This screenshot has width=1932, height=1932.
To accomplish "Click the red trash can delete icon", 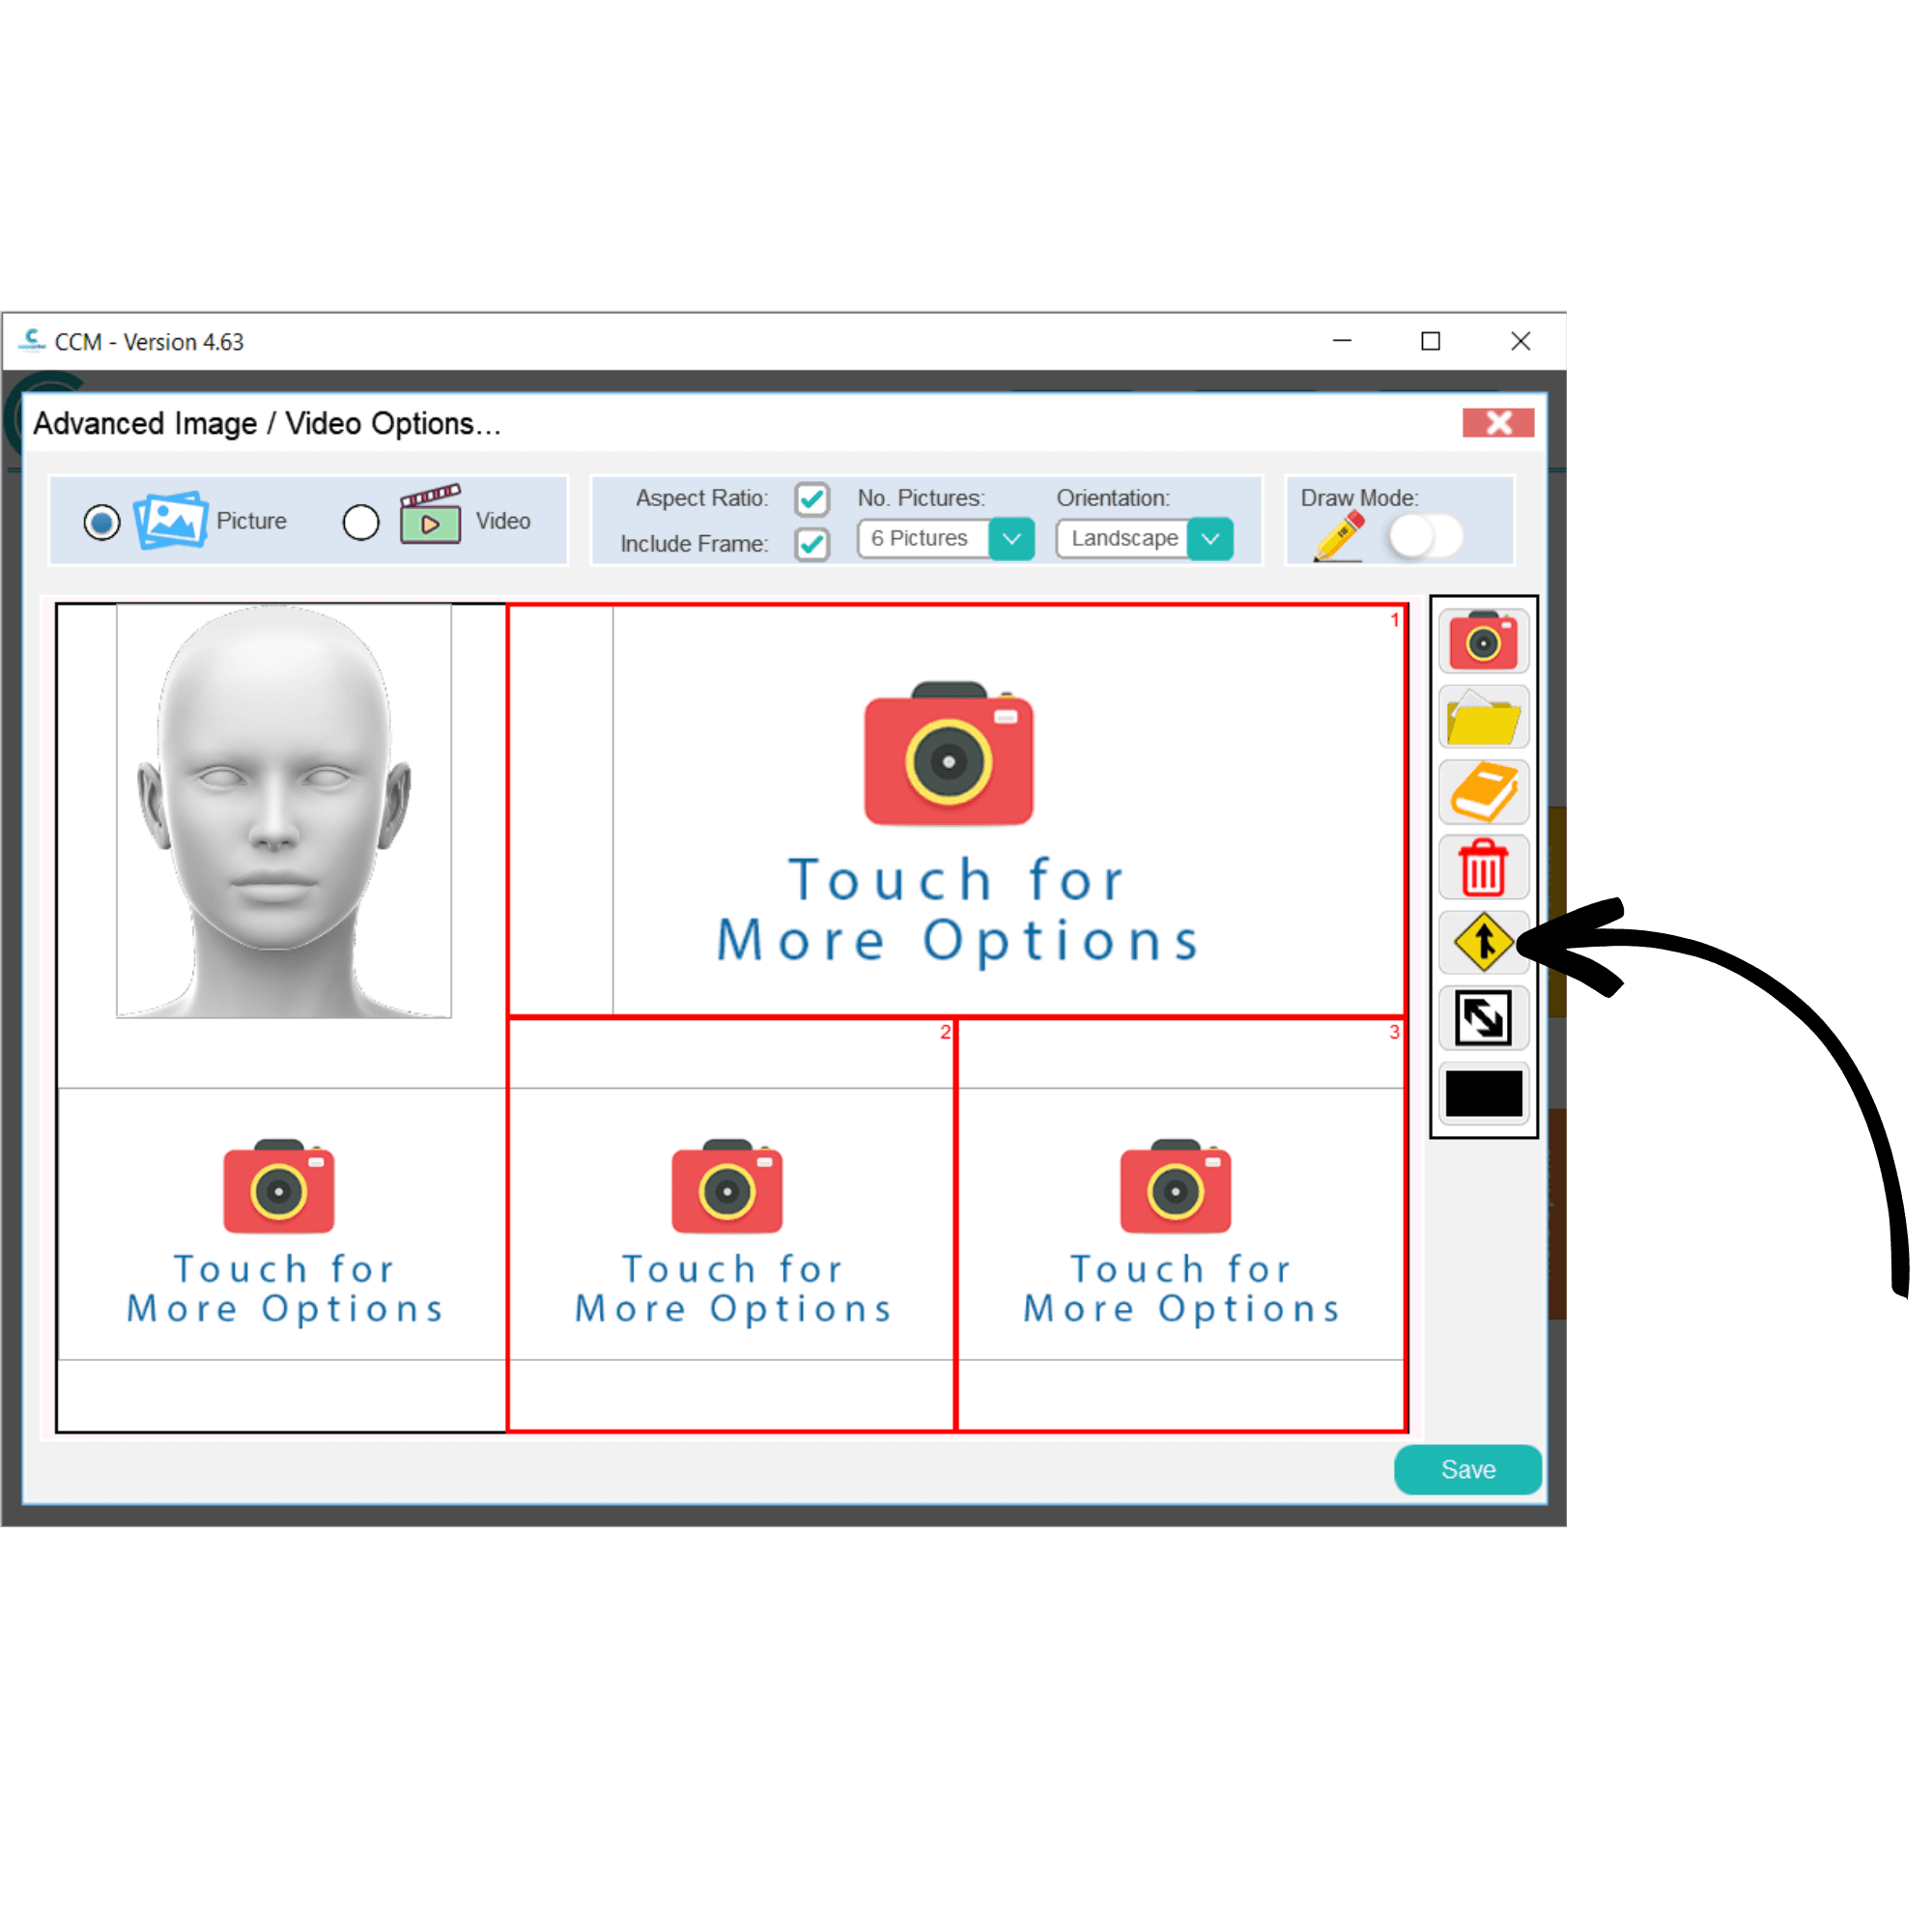I will 1483,867.
